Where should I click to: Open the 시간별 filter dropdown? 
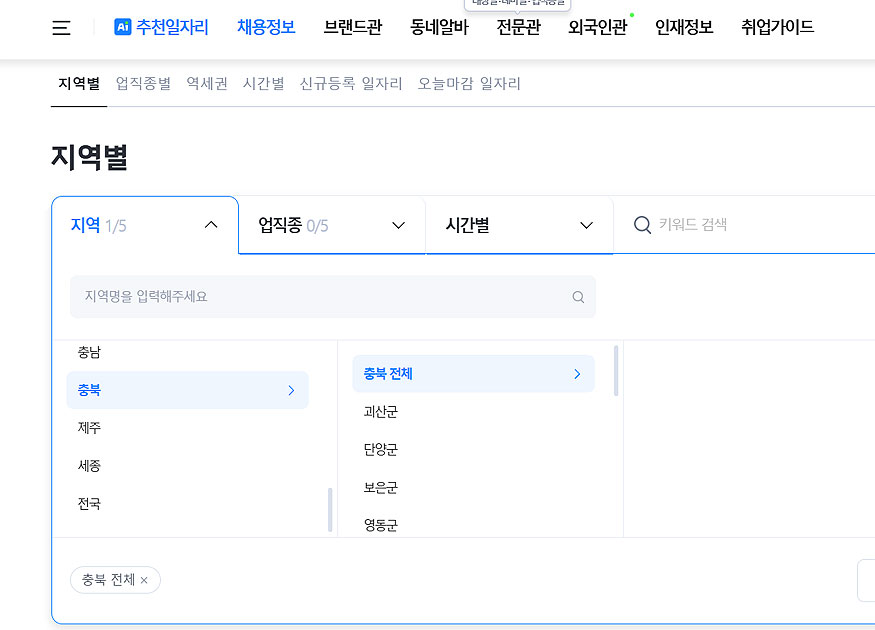pyautogui.click(x=519, y=225)
